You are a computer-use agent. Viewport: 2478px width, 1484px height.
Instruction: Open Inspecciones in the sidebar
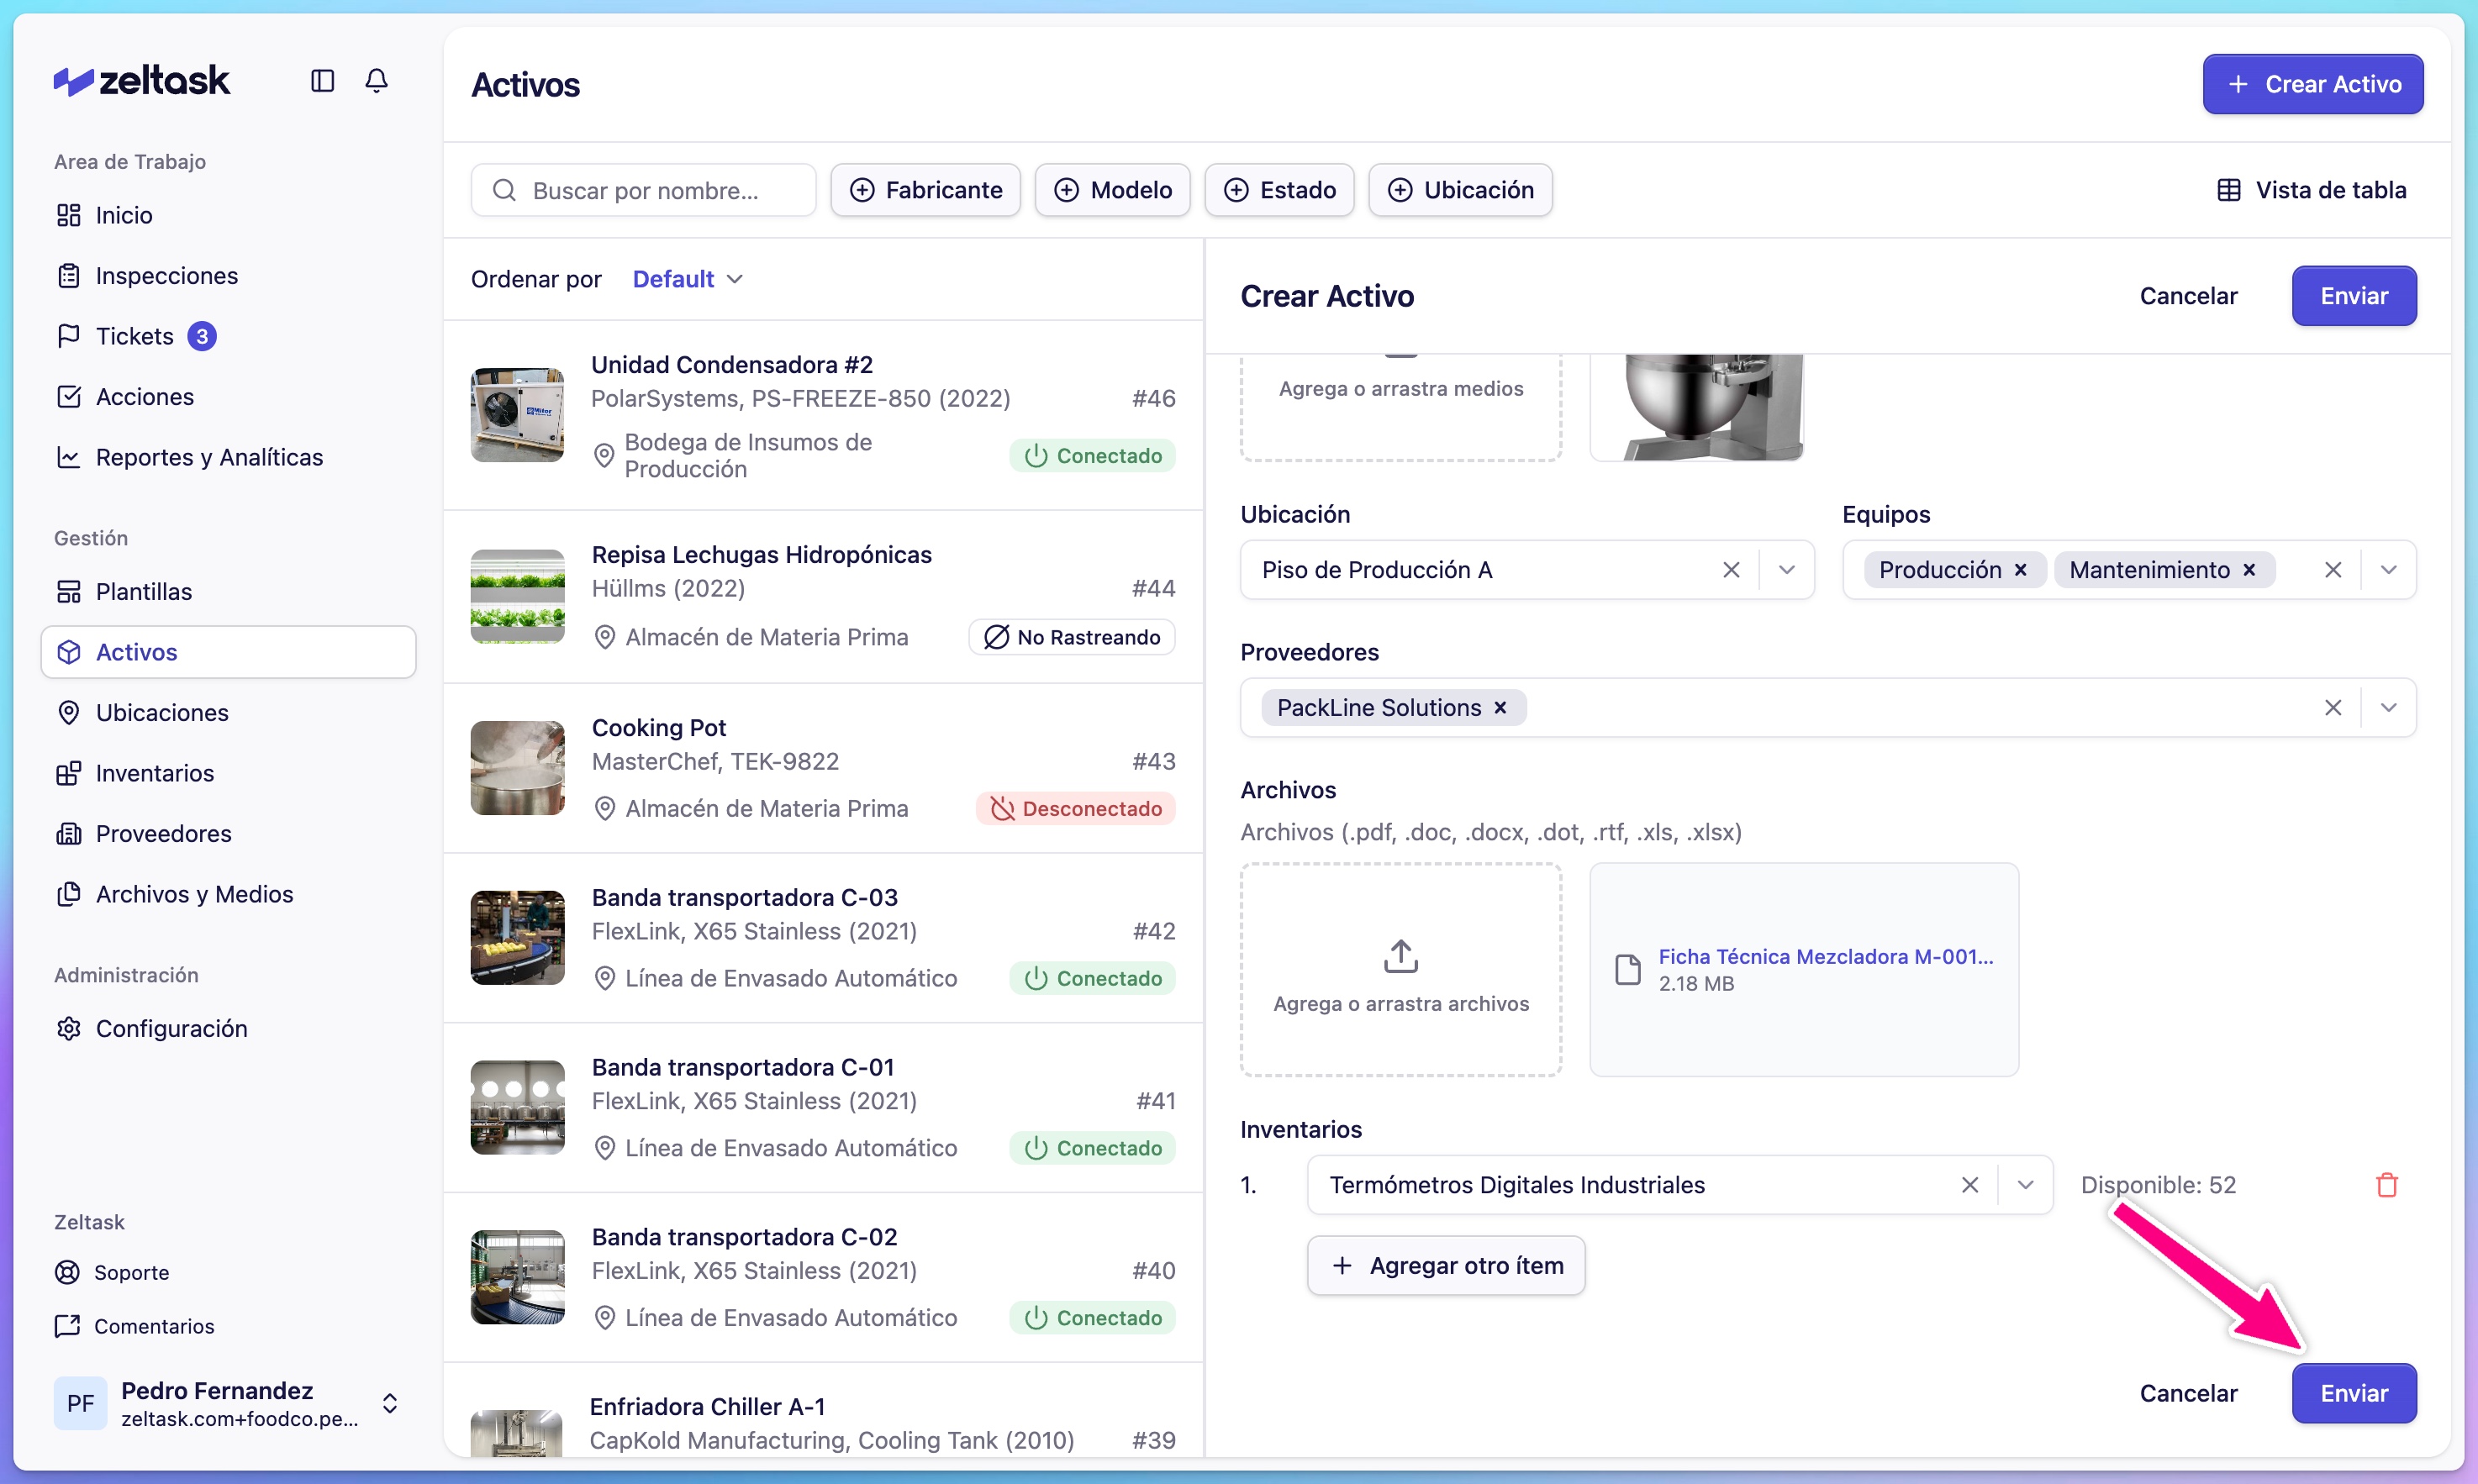click(166, 276)
